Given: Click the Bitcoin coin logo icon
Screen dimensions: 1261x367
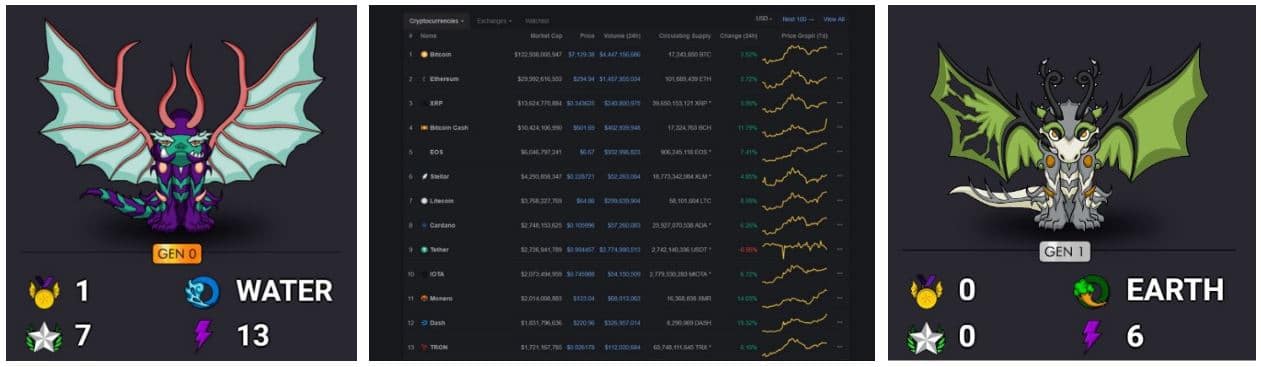Looking at the screenshot, I should point(424,54).
